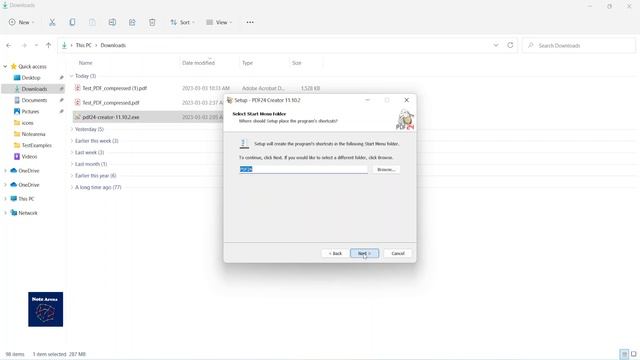Open the Notearena folder in sidebar
This screenshot has height=360, width=640.
pos(33,134)
